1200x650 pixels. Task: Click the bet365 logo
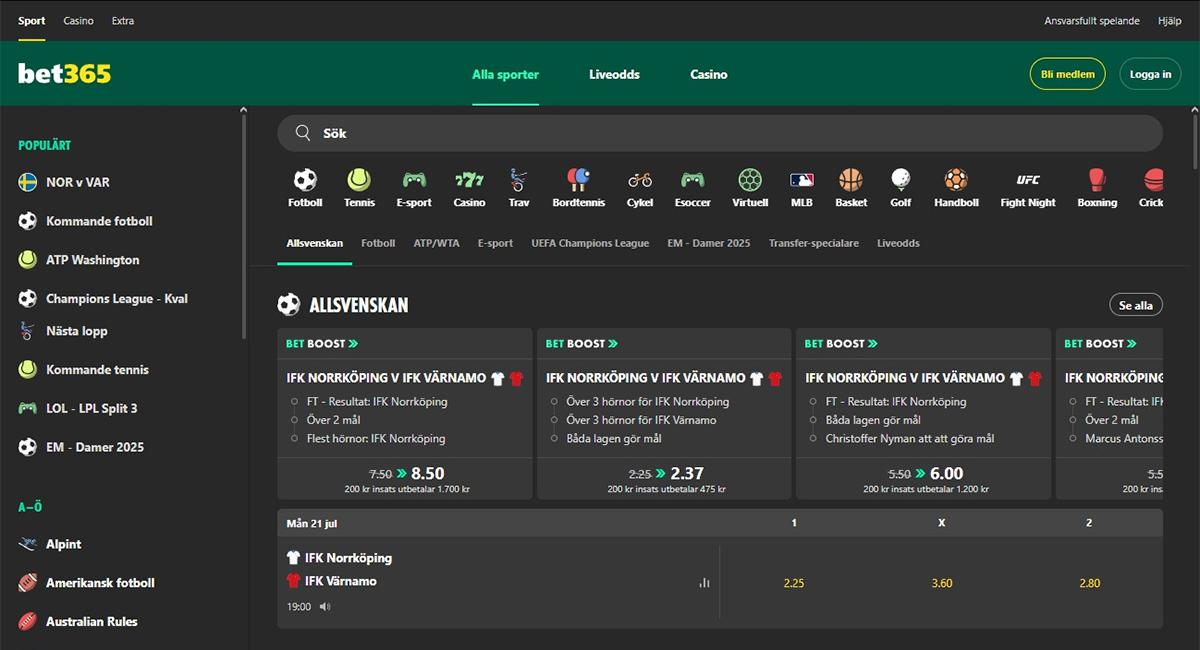click(64, 74)
